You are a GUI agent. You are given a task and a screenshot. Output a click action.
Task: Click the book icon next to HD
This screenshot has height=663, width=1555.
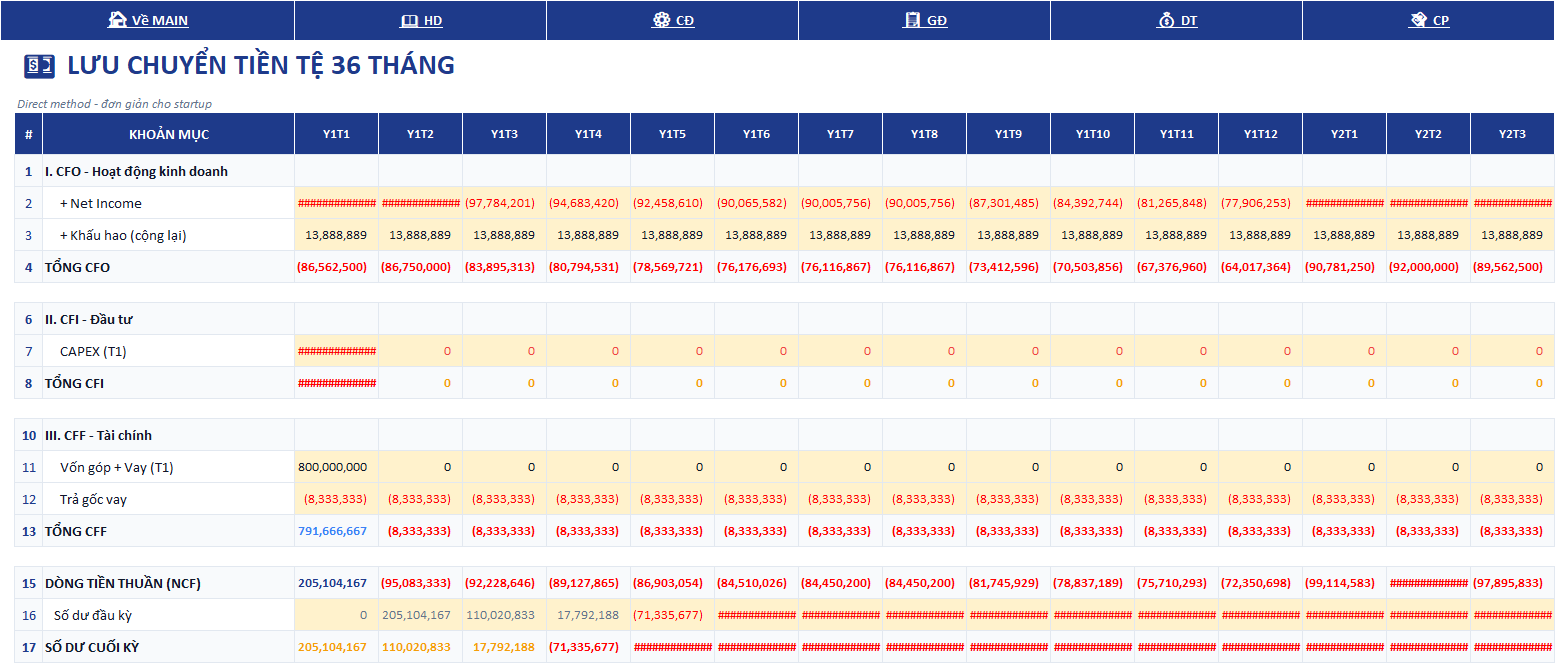(x=408, y=20)
